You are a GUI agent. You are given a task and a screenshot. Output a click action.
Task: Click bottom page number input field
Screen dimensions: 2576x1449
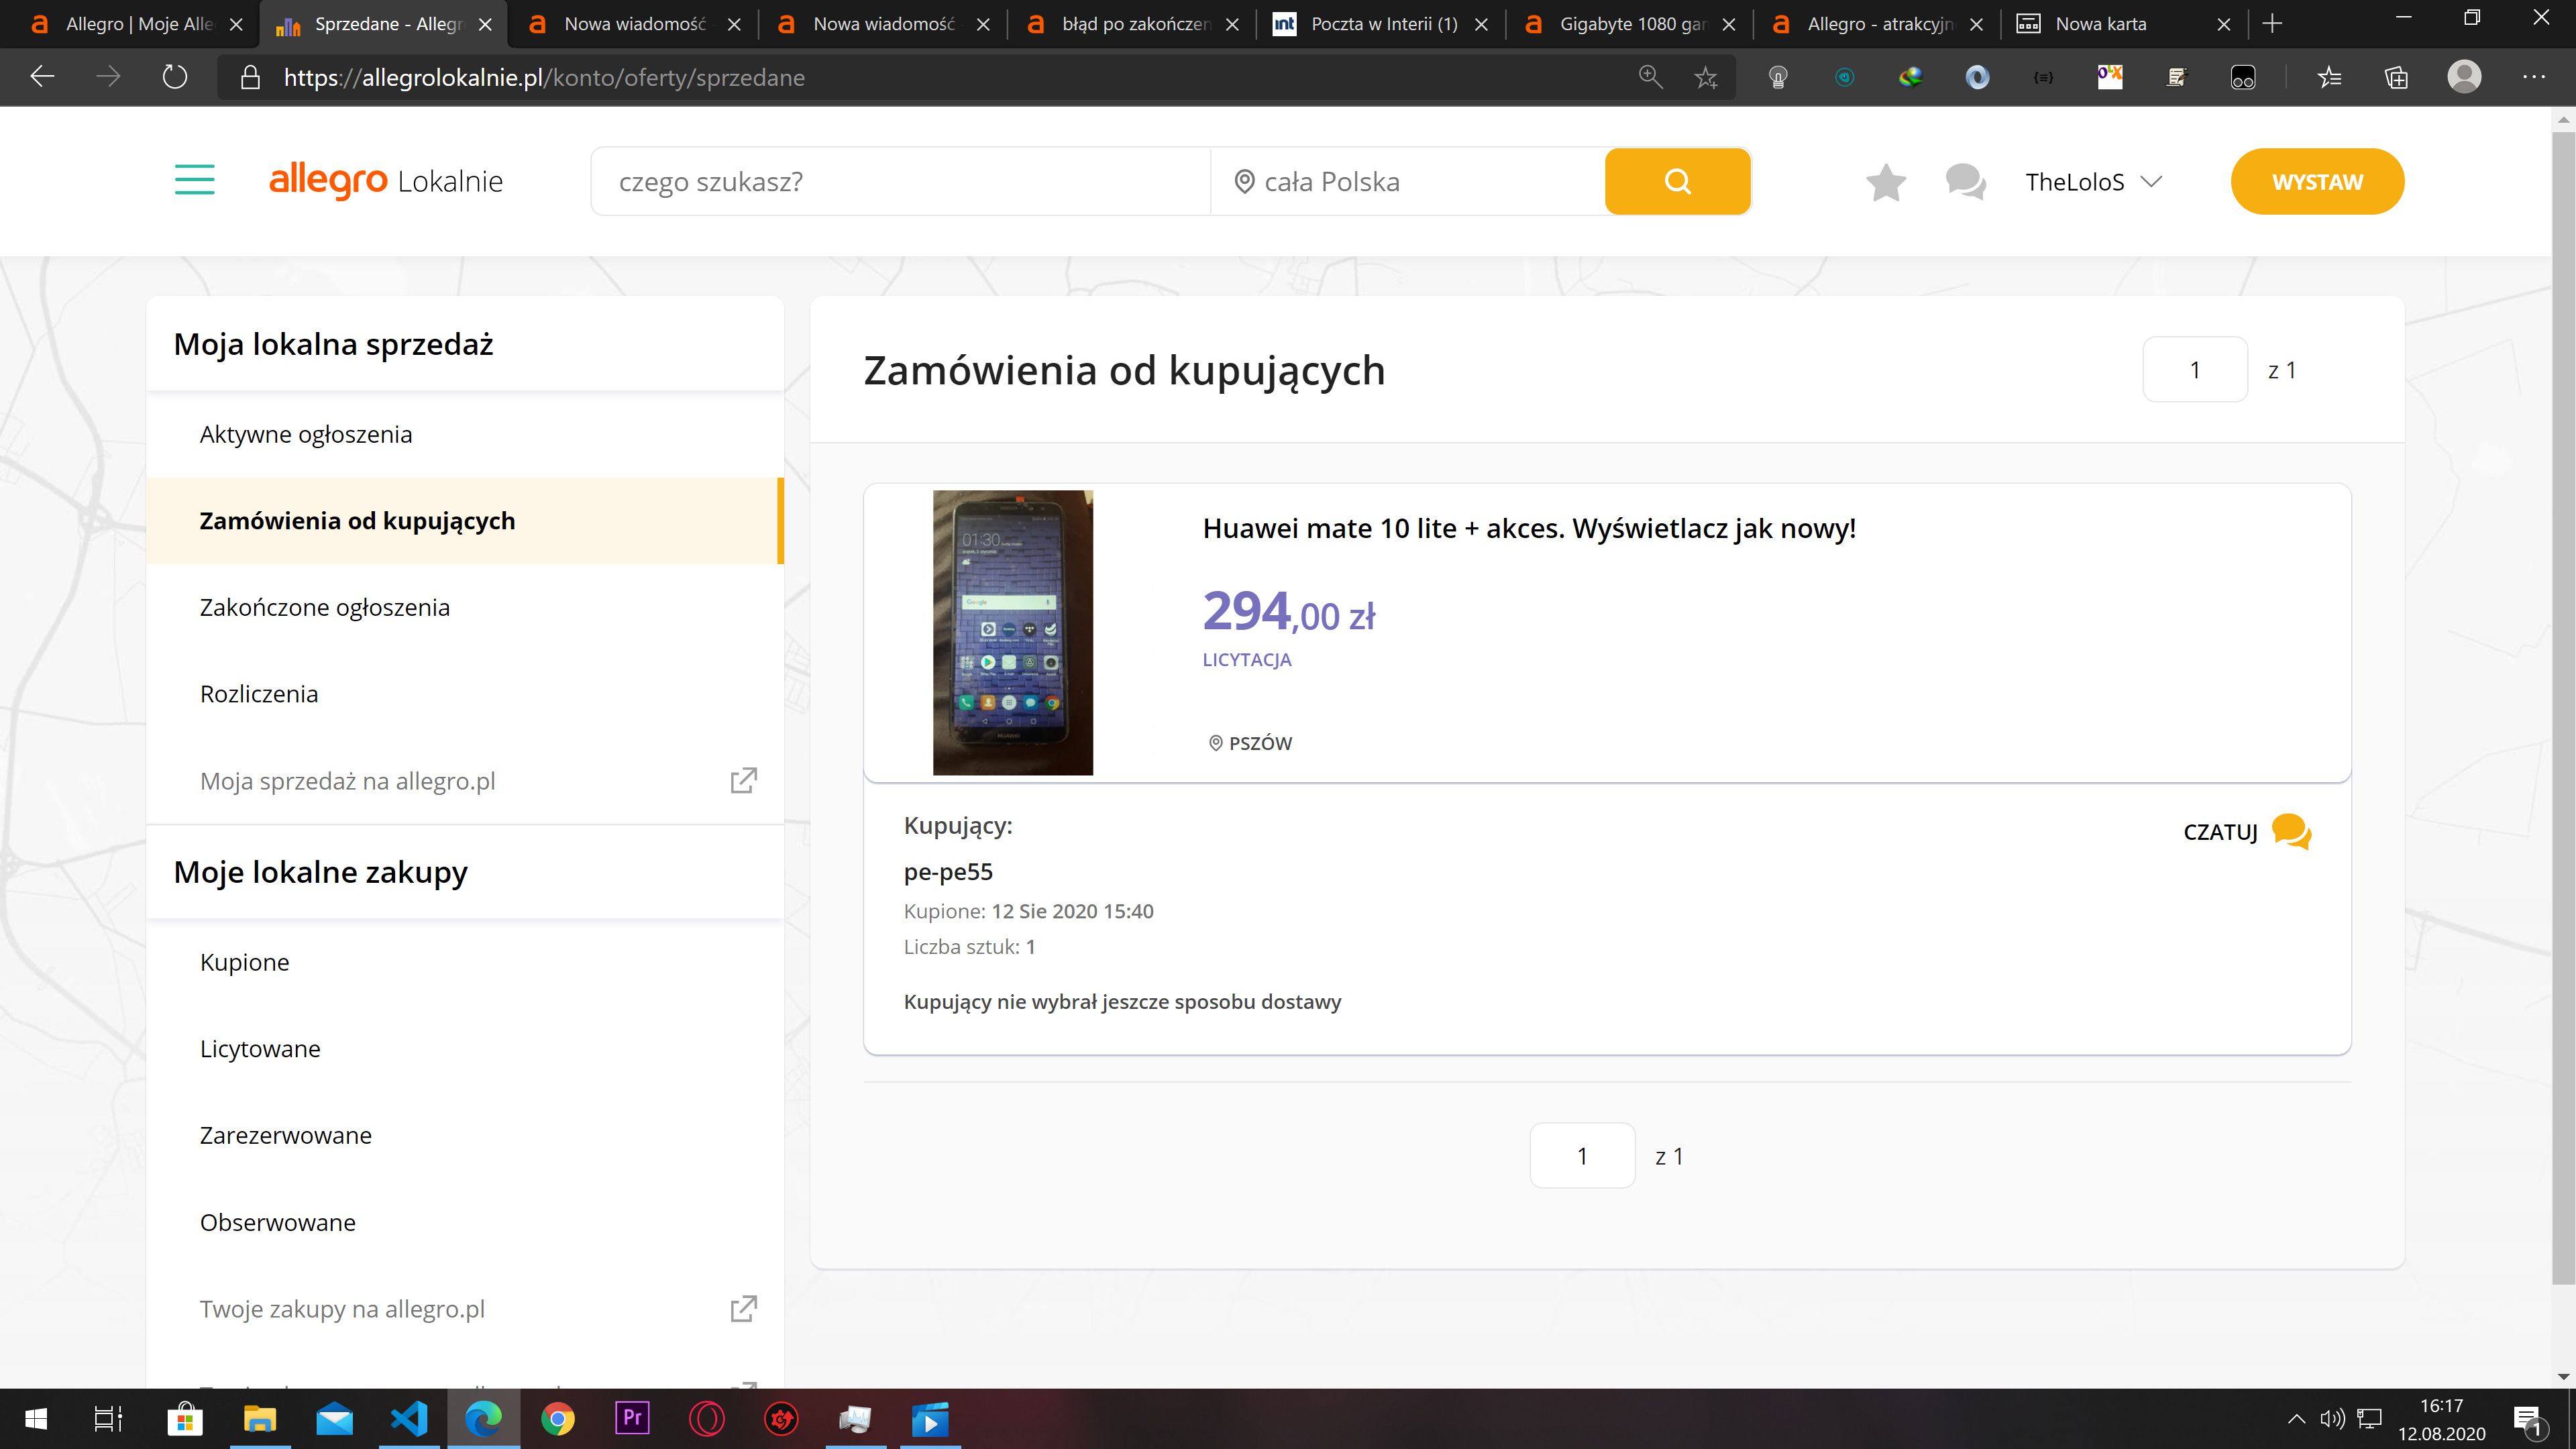tap(1582, 1156)
